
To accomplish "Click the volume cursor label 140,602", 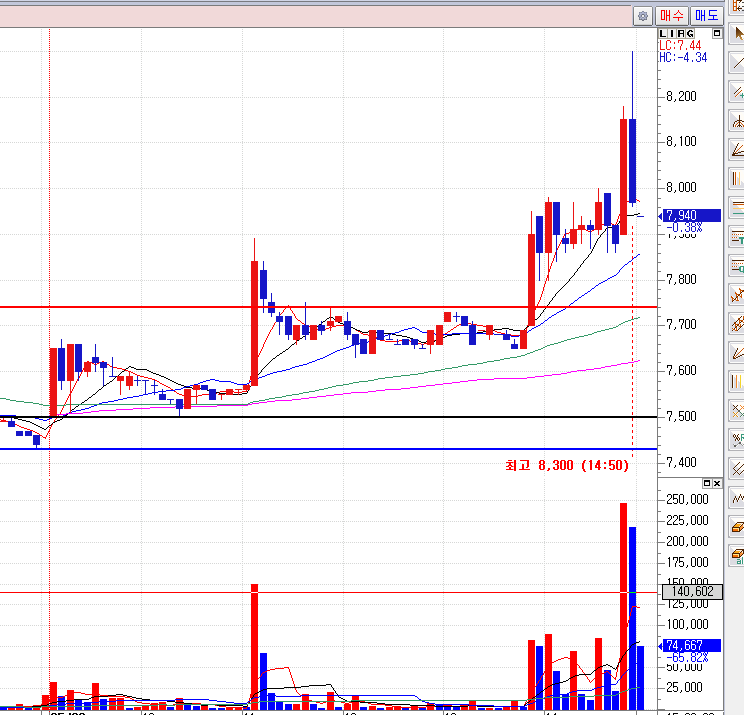I will pyautogui.click(x=692, y=591).
